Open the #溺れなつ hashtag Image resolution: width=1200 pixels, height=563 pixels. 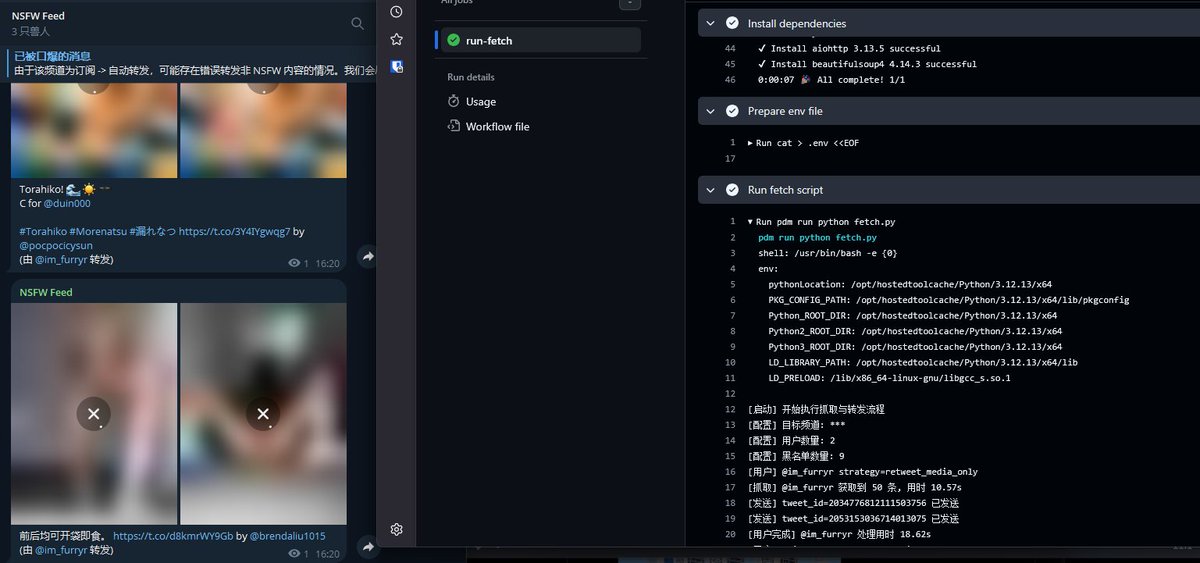coord(152,231)
